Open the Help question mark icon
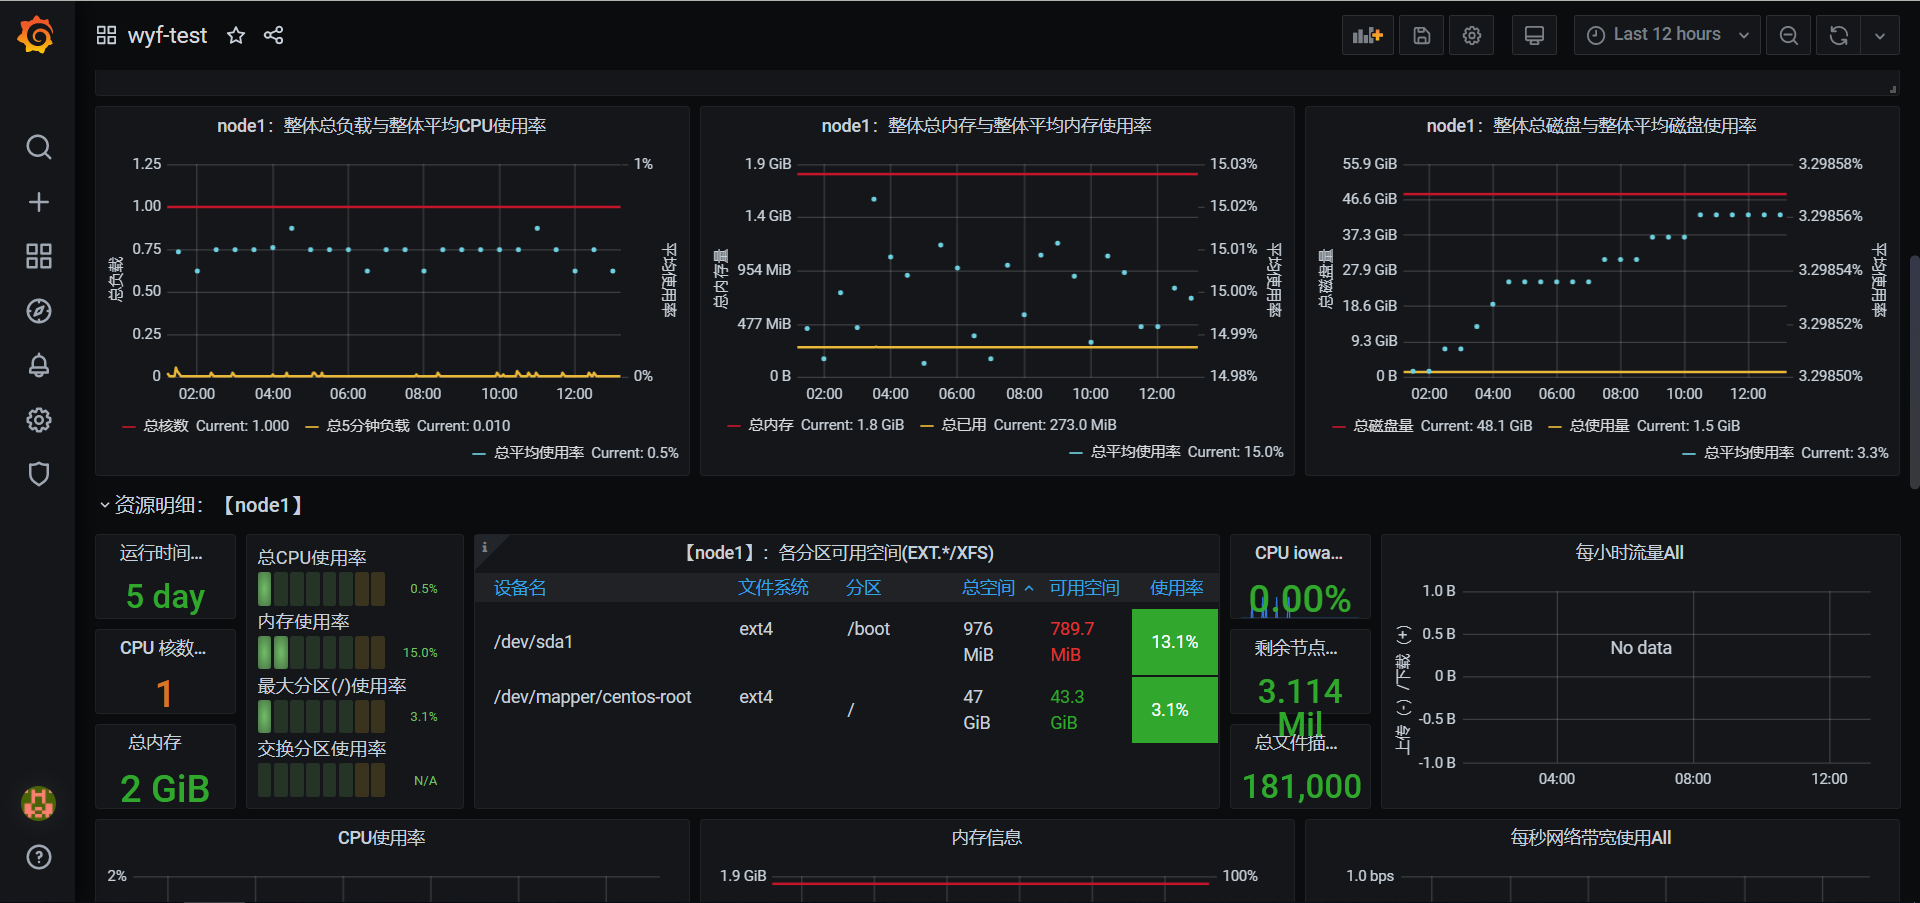1920x903 pixels. (x=38, y=857)
